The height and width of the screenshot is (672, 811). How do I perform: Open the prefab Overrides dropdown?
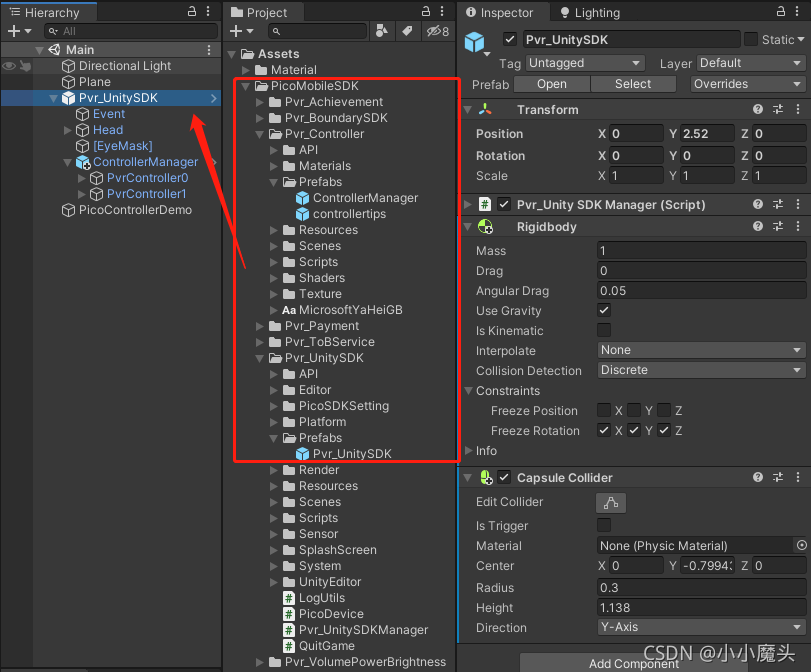click(x=748, y=84)
